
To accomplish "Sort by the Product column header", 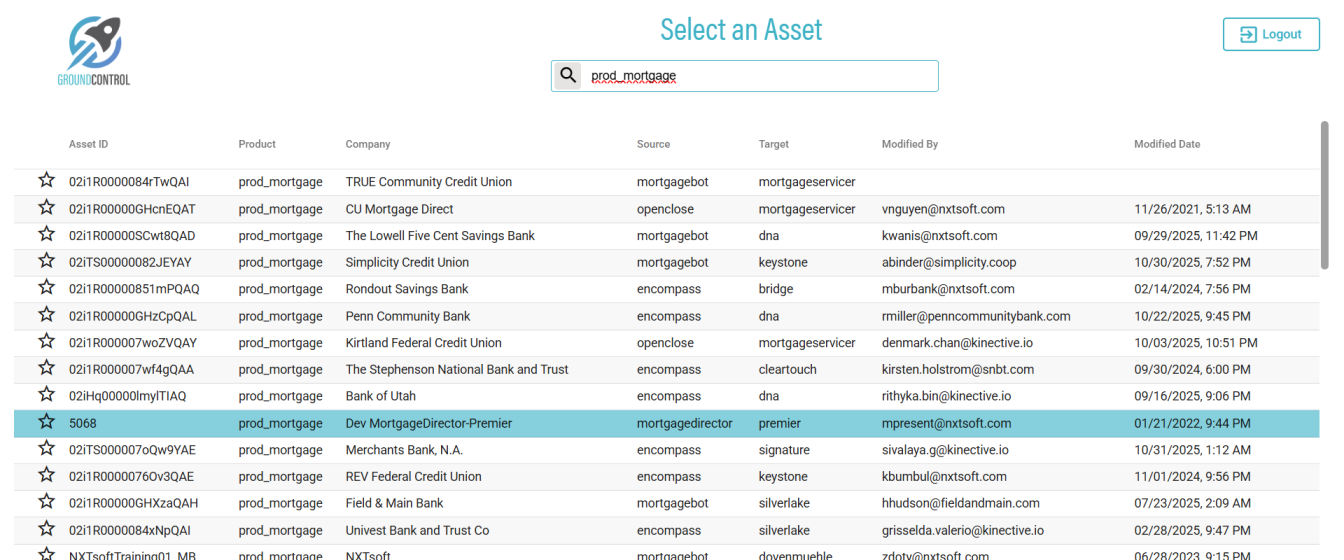I will pos(257,144).
